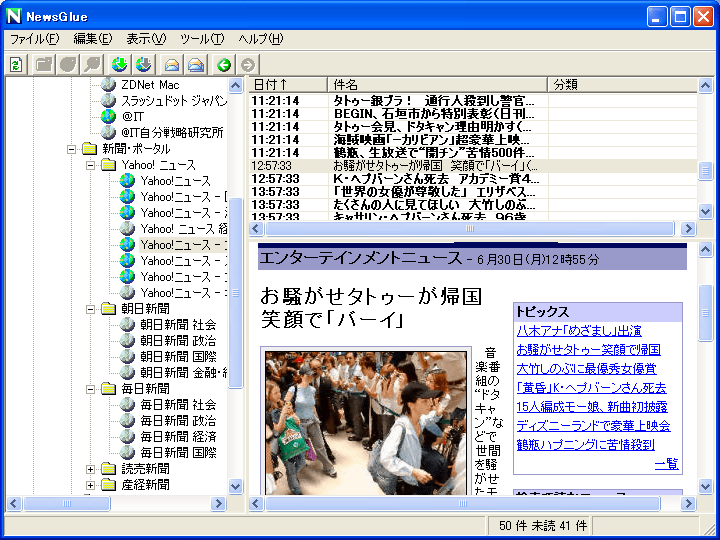Click the channel tree scroll-up arrow

pos(236,85)
